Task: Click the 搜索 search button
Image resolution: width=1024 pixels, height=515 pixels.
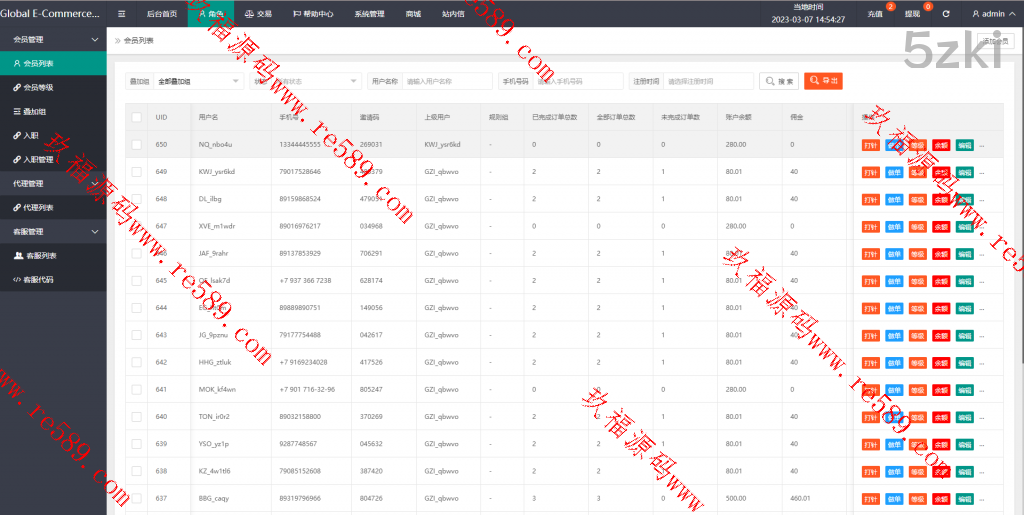Action: click(x=779, y=81)
